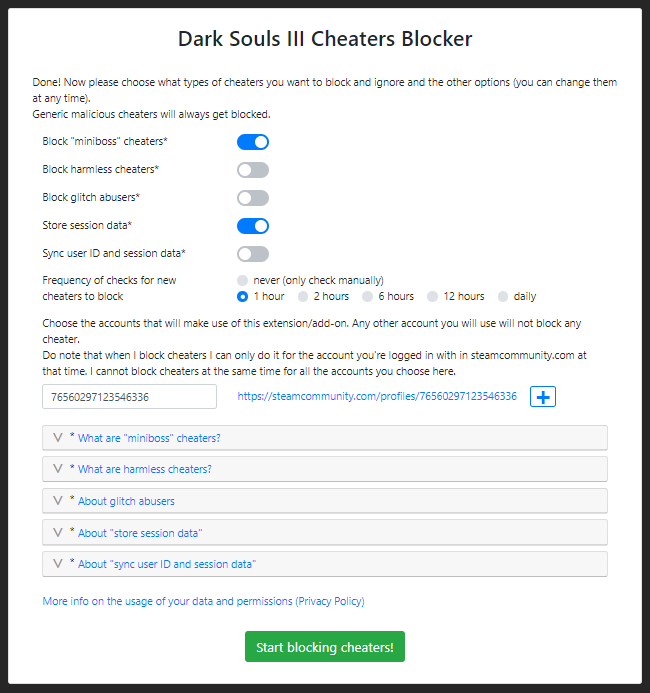
Task: Click the Steam ID input field
Action: point(129,397)
